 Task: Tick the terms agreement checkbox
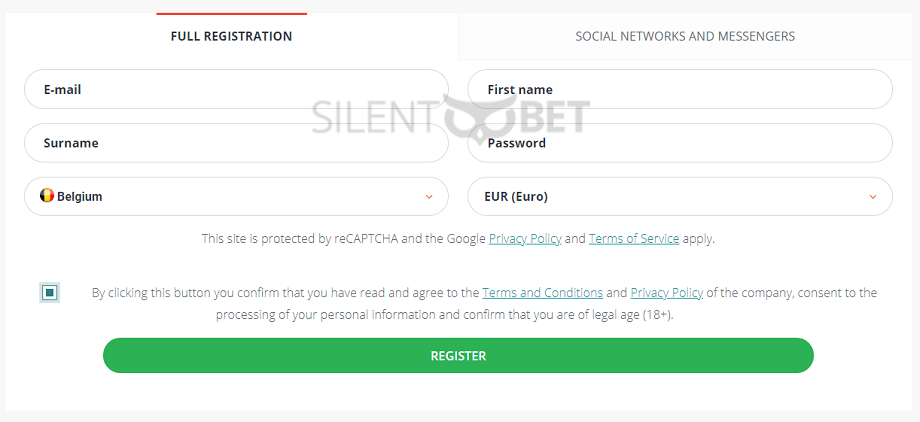point(50,292)
